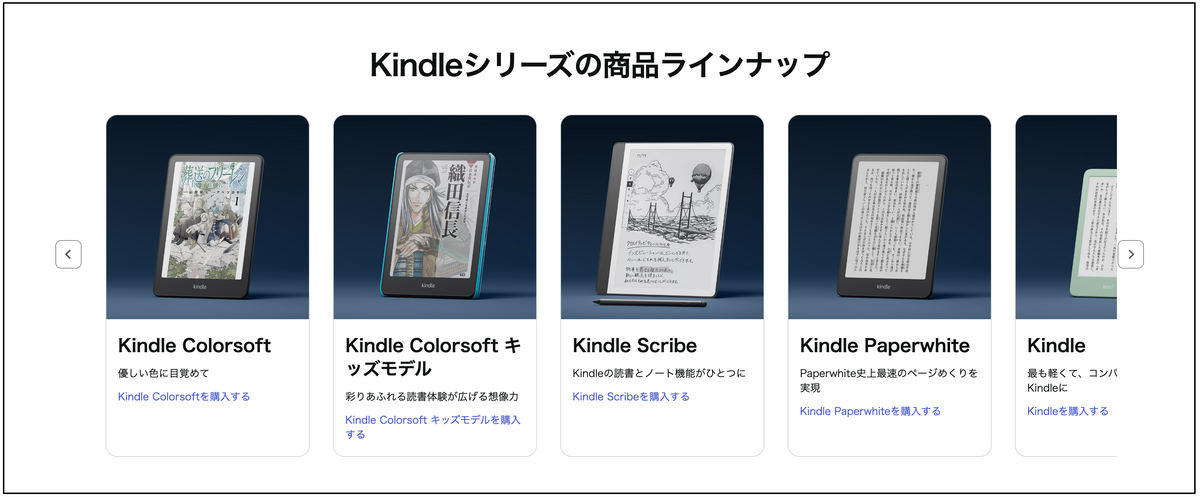The width and height of the screenshot is (1200, 497).
Task: Open the Kindle Scribe product image
Action: 662,217
